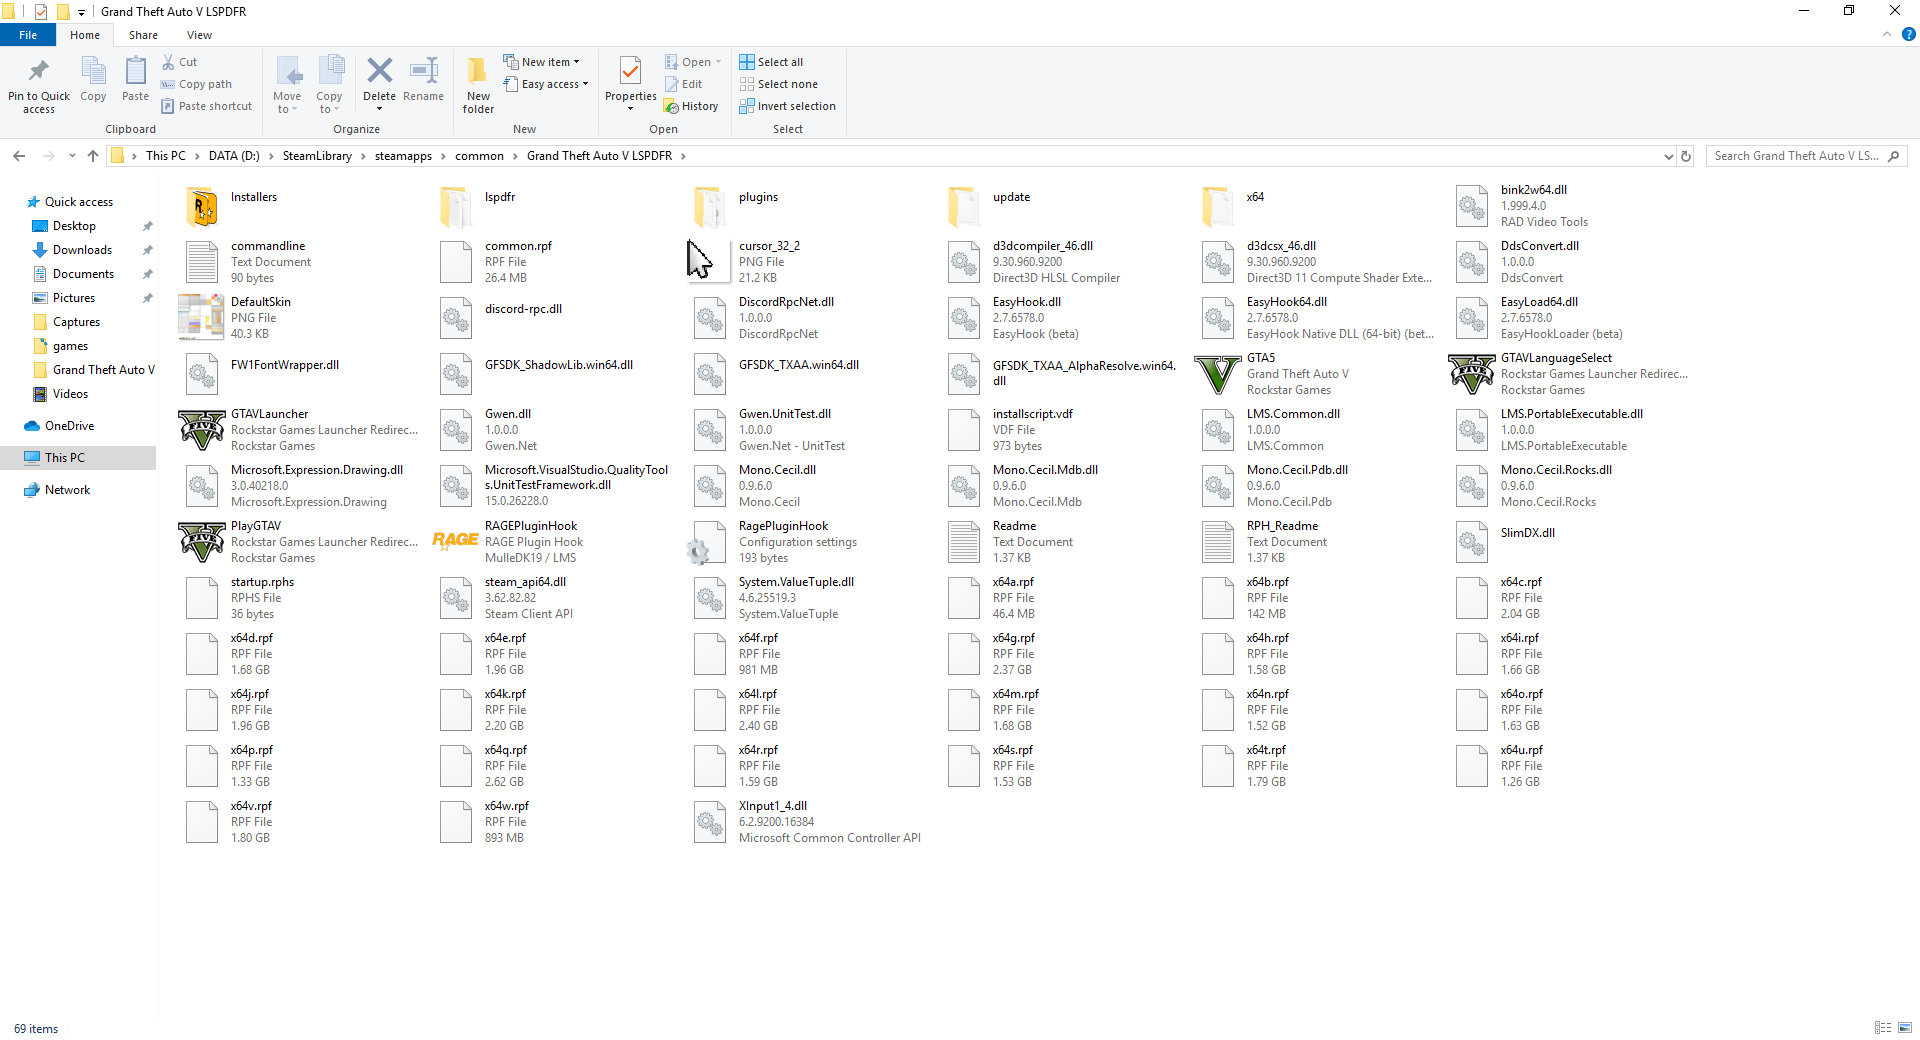Image resolution: width=1920 pixels, height=1040 pixels.
Task: Select the Installers folder
Action: point(202,206)
